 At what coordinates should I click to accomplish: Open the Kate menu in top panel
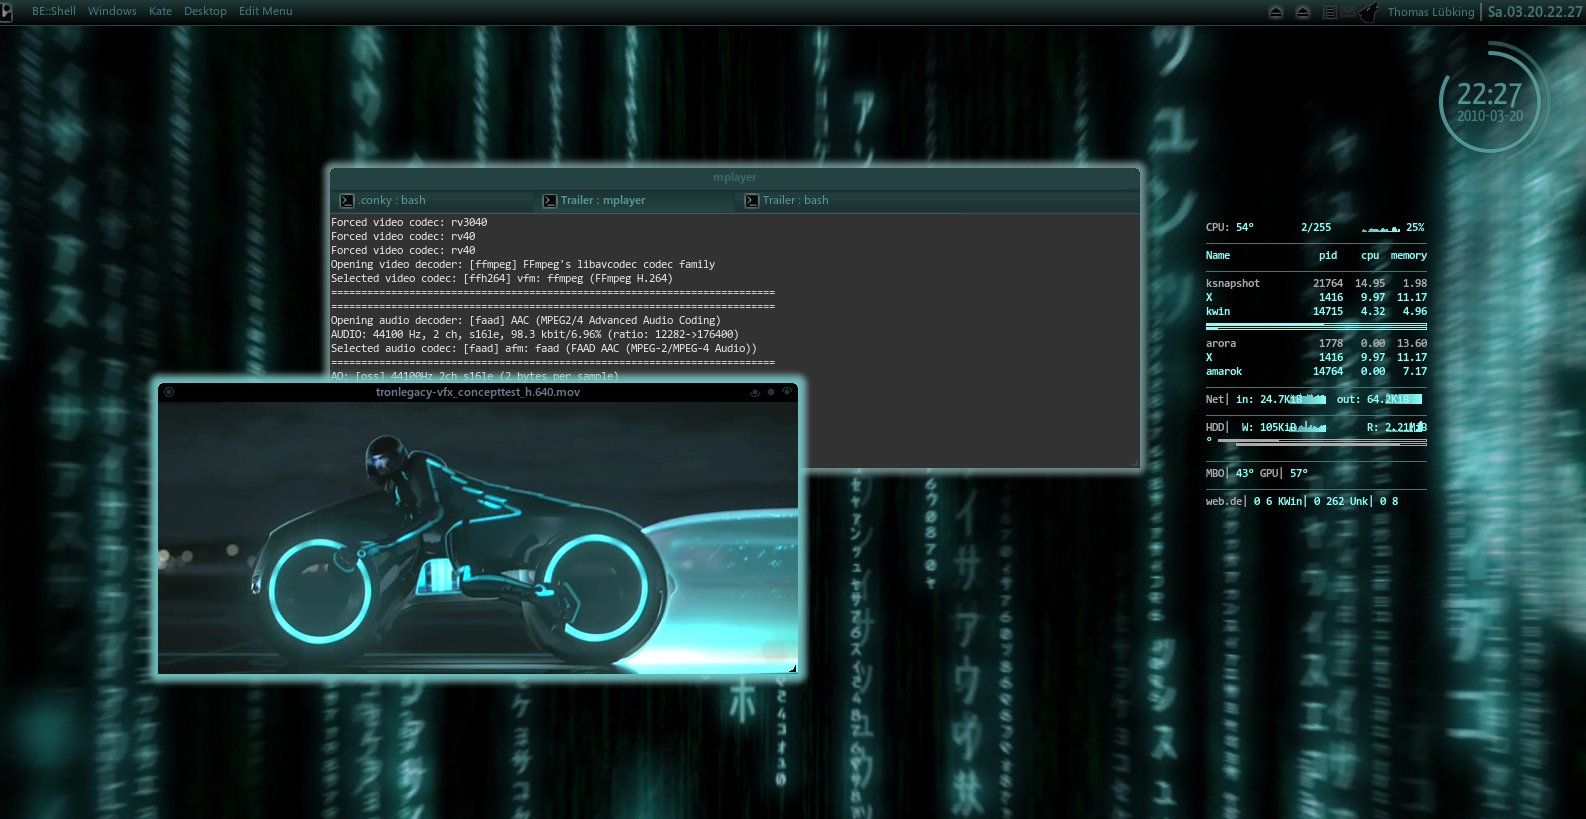pyautogui.click(x=160, y=11)
